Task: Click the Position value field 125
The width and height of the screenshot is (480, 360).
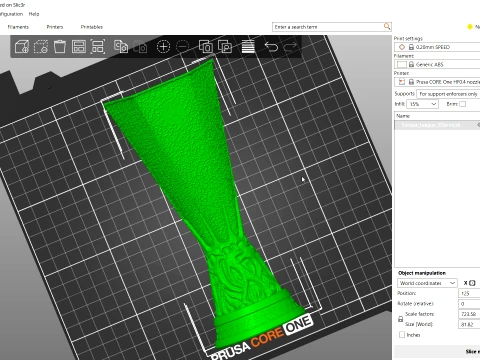Action: (x=470, y=293)
